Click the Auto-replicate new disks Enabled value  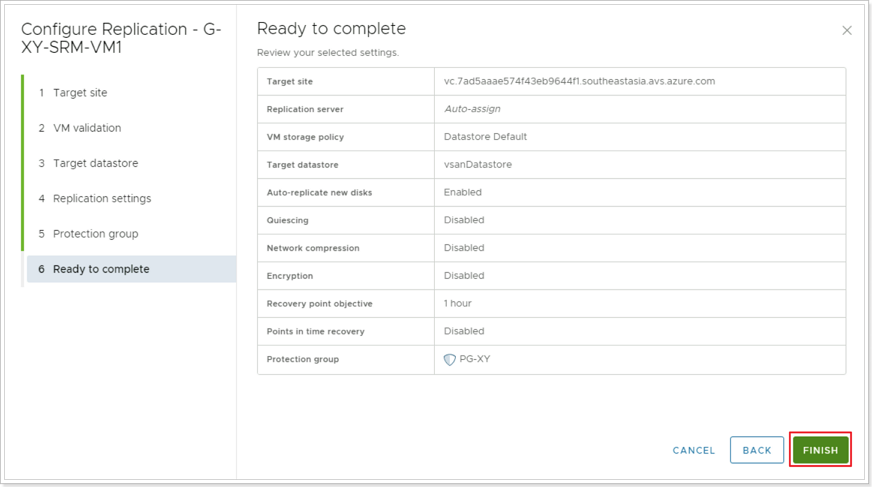pyautogui.click(x=462, y=192)
